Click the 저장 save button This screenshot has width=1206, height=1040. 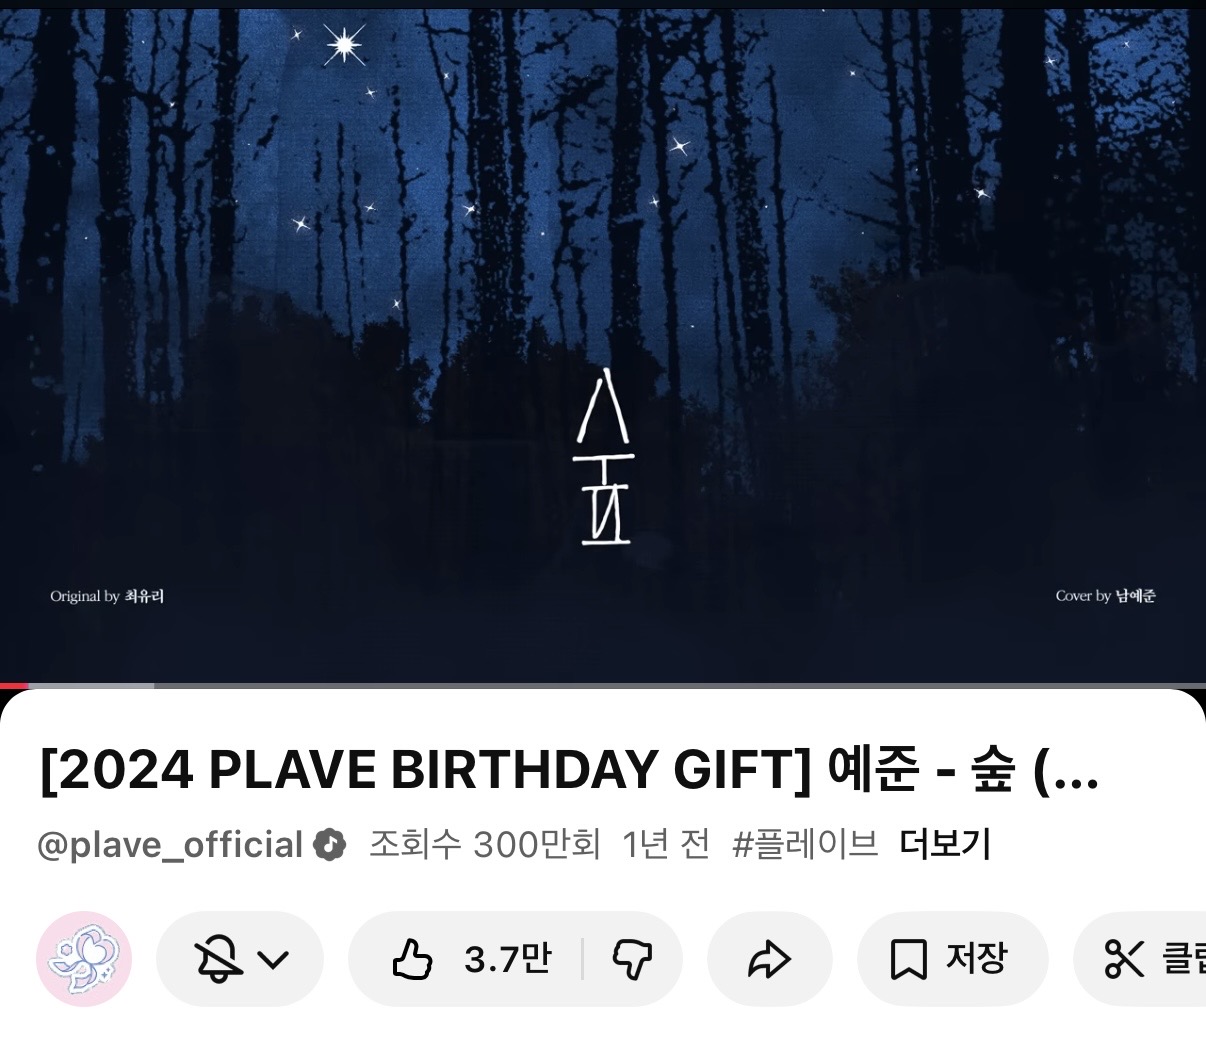tap(952, 959)
